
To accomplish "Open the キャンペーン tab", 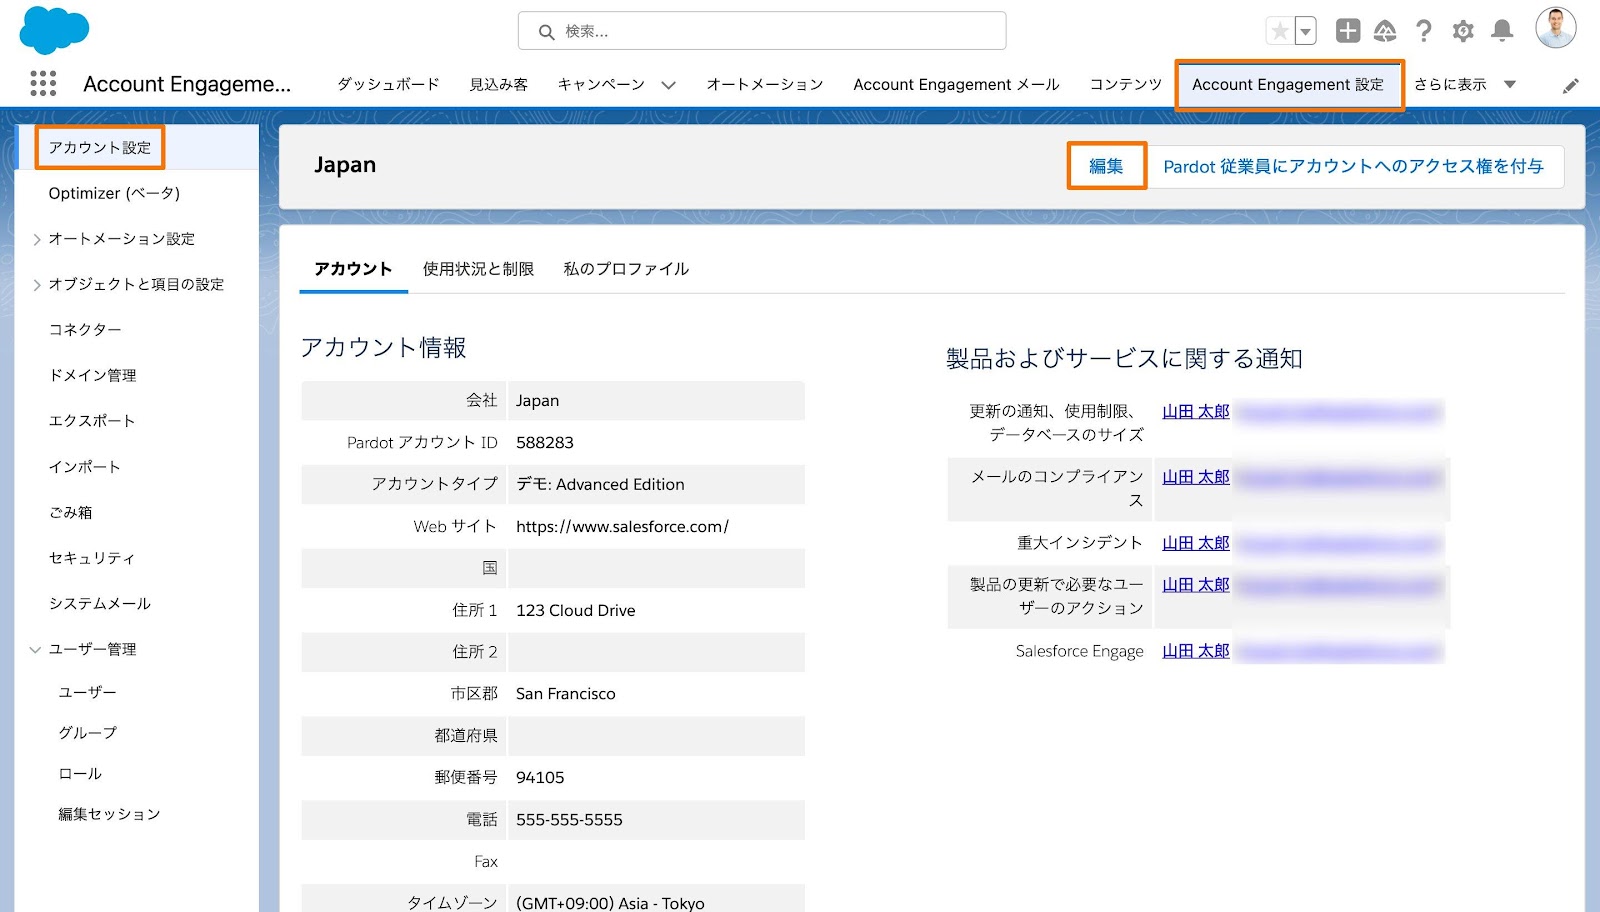I will pyautogui.click(x=601, y=85).
